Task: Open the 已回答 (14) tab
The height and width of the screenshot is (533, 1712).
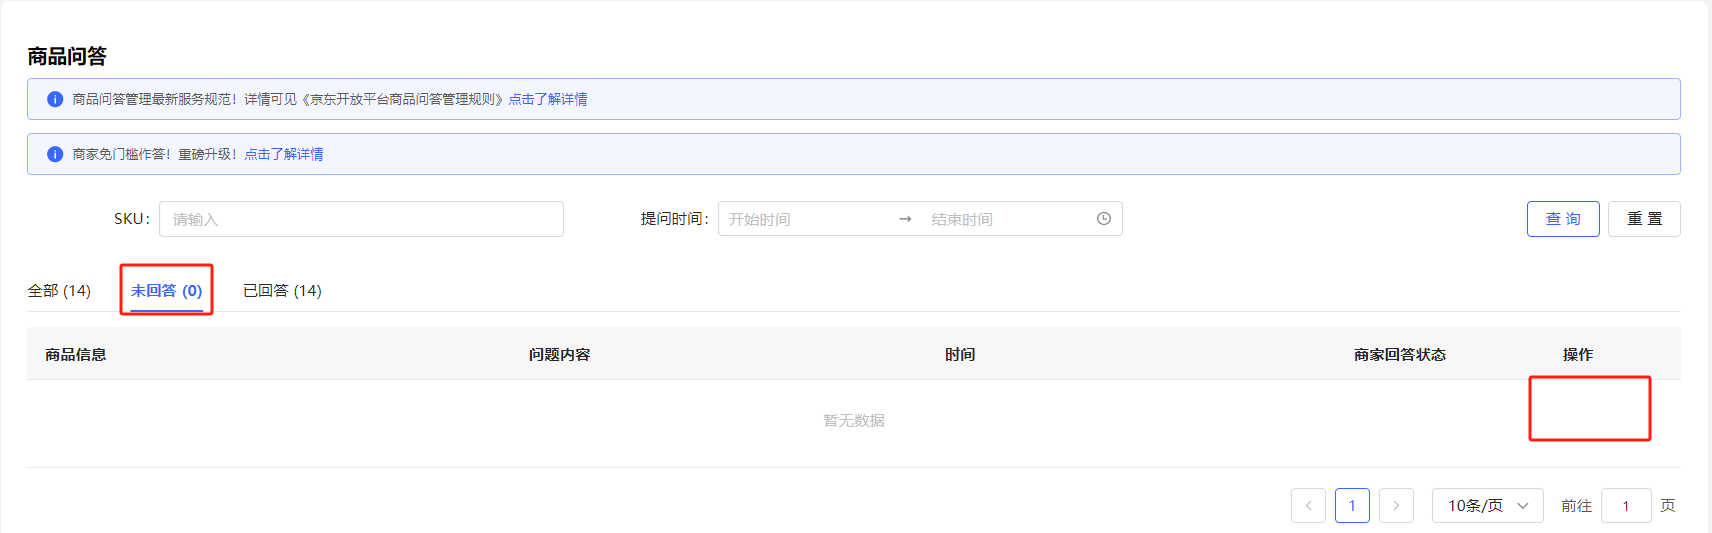Action: click(x=282, y=291)
